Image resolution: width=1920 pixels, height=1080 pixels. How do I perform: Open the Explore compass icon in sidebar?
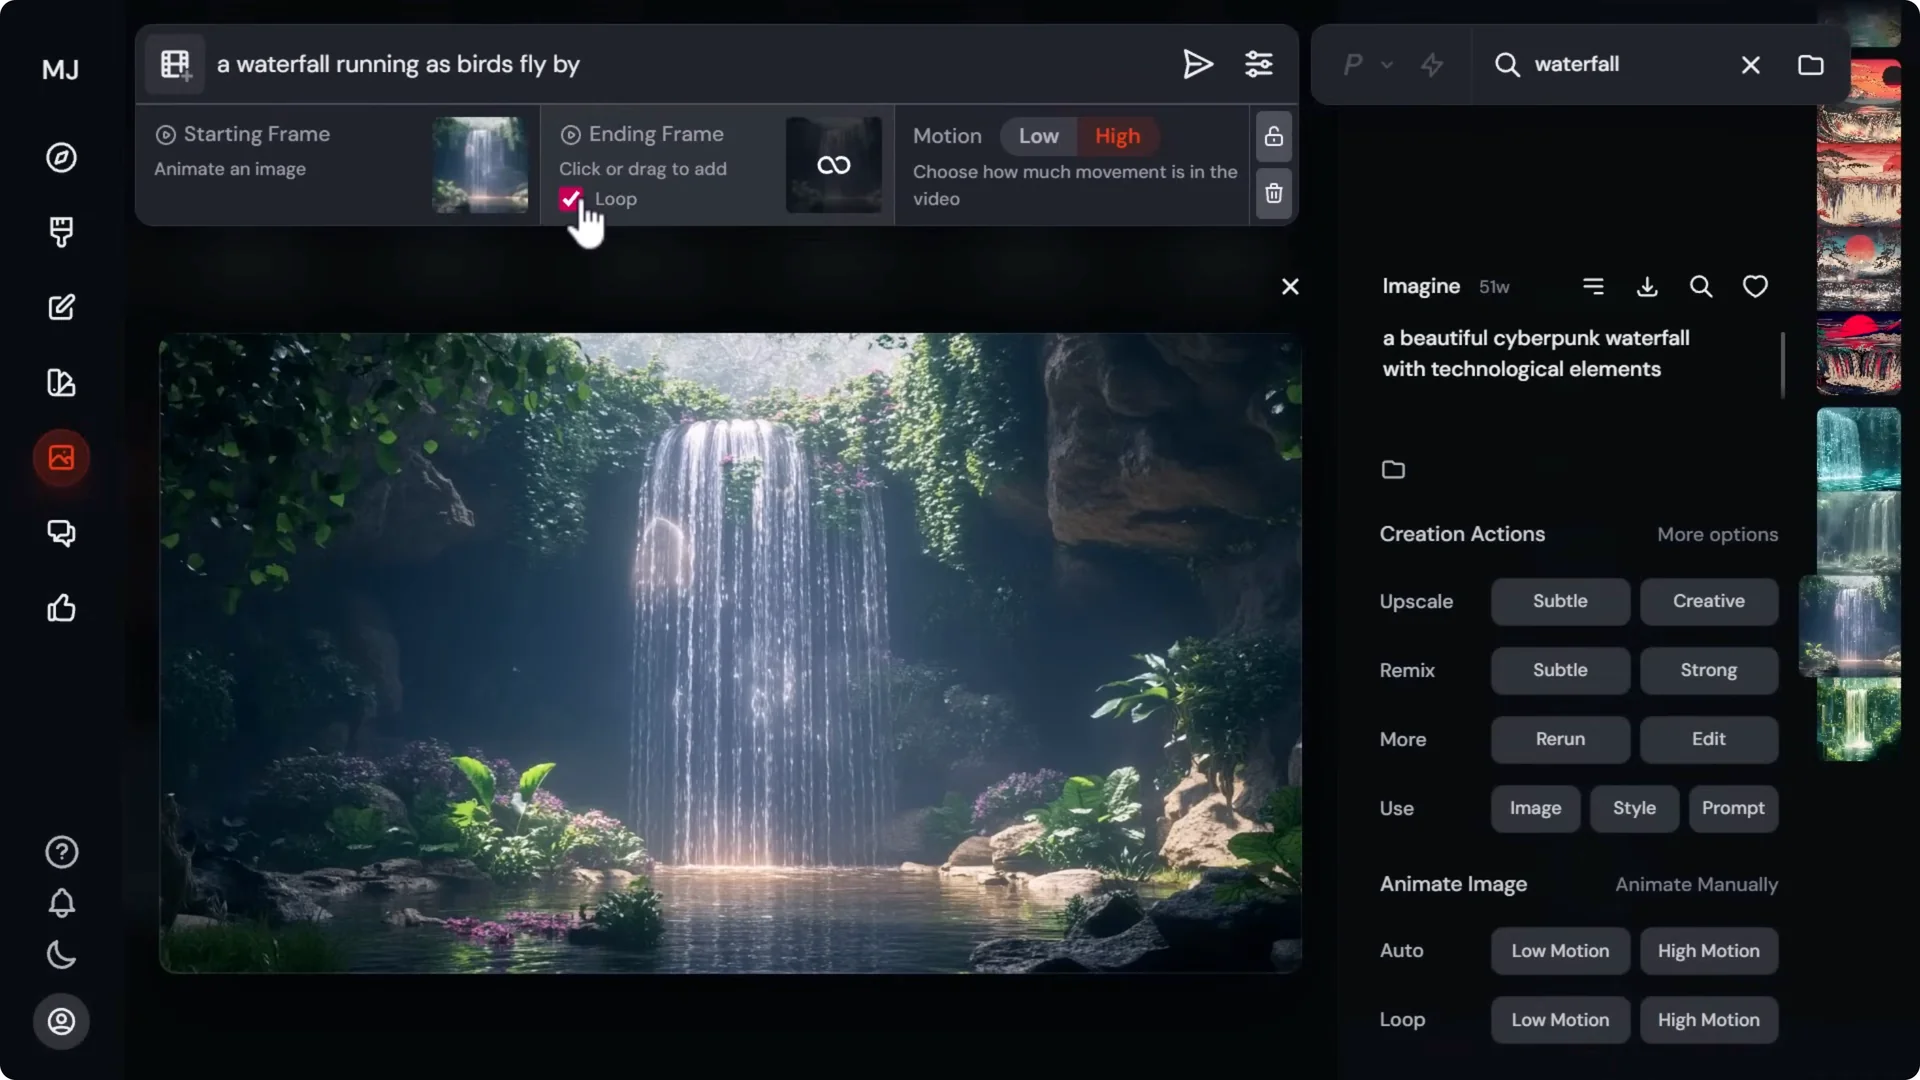pos(61,157)
